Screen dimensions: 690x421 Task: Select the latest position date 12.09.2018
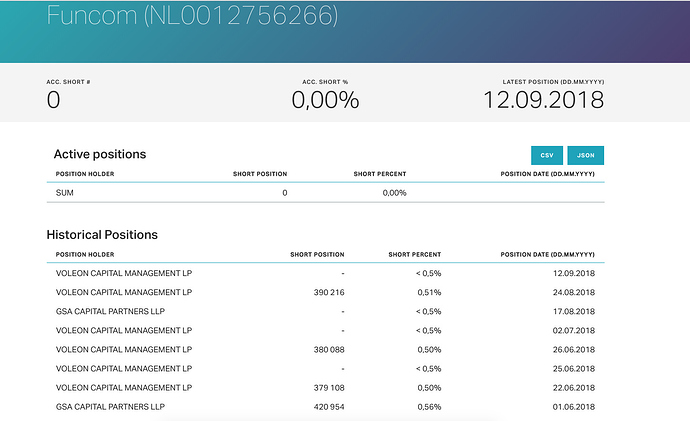pyautogui.click(x=543, y=100)
